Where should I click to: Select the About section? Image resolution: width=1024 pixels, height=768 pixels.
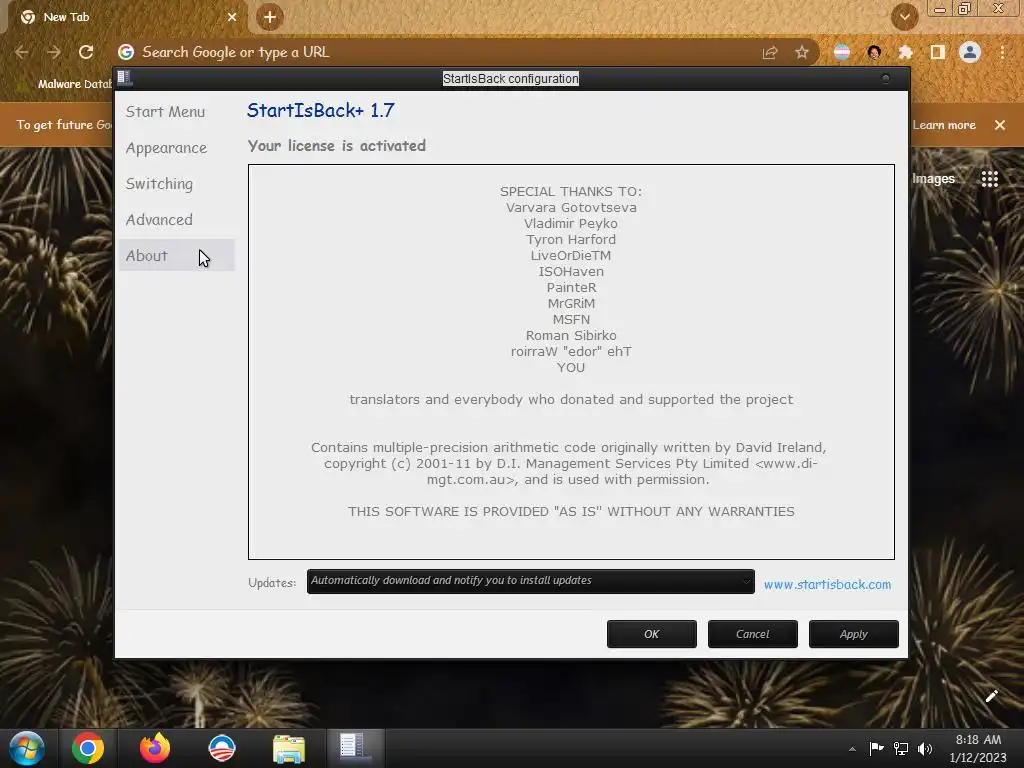pos(176,255)
